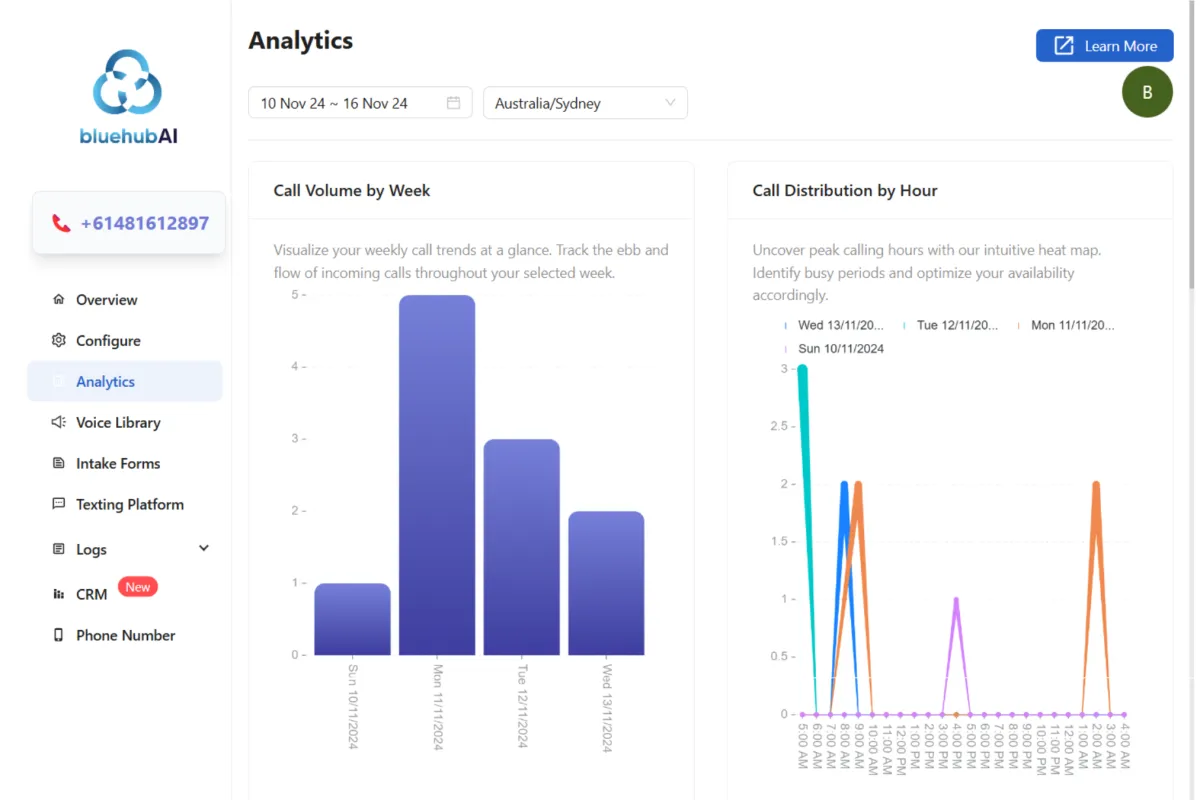Open the date range picker field

click(x=360, y=103)
